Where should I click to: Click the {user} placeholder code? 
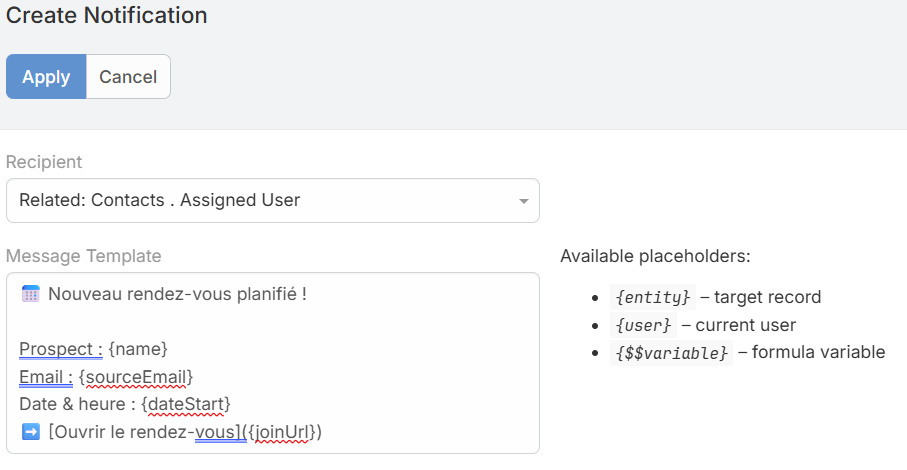645,325
